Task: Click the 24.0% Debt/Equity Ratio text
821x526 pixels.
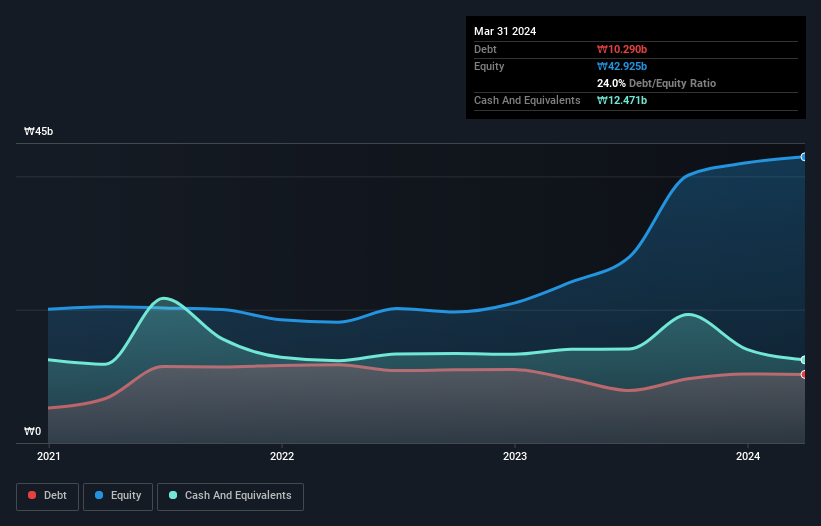Action: point(656,83)
